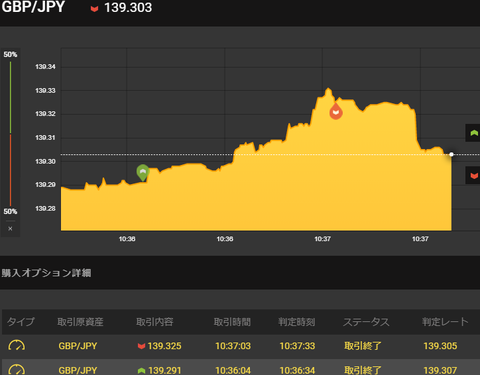The height and width of the screenshot is (375, 480).
Task: Click the red LOW arrow button beside chart
Action: (x=473, y=175)
